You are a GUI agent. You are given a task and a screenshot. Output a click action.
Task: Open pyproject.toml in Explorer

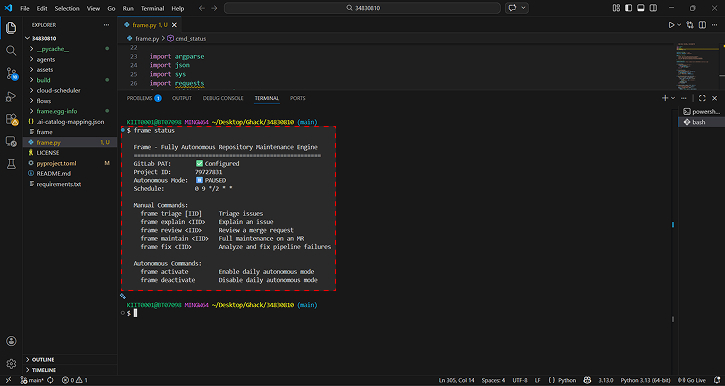[x=70, y=163]
